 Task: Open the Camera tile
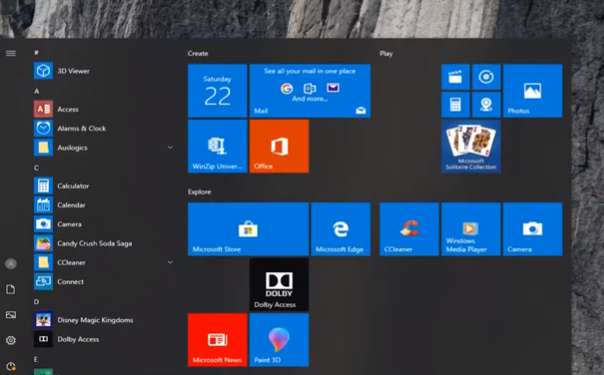click(533, 229)
